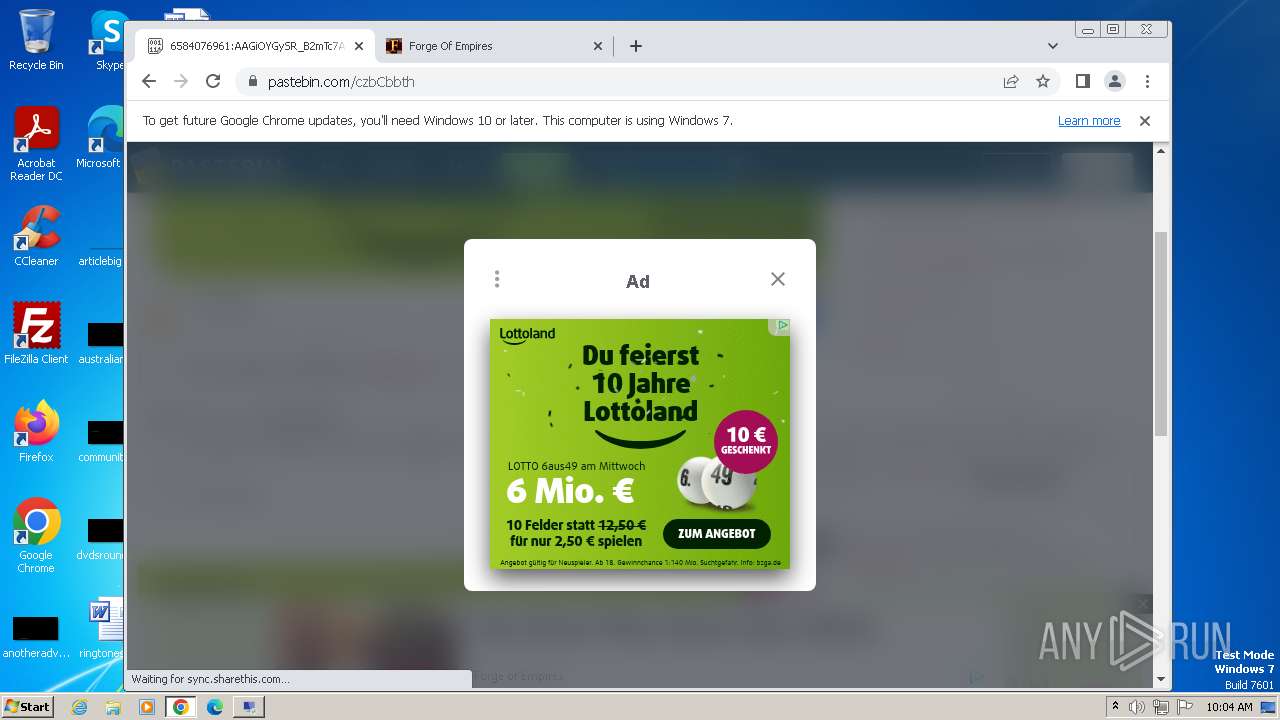Open the Windows Start menu
This screenshot has width=1280, height=720.
pyautogui.click(x=27, y=707)
